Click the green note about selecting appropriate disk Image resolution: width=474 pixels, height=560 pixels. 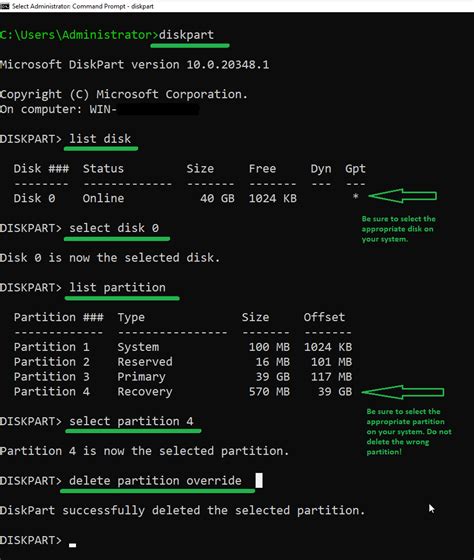tap(398, 229)
